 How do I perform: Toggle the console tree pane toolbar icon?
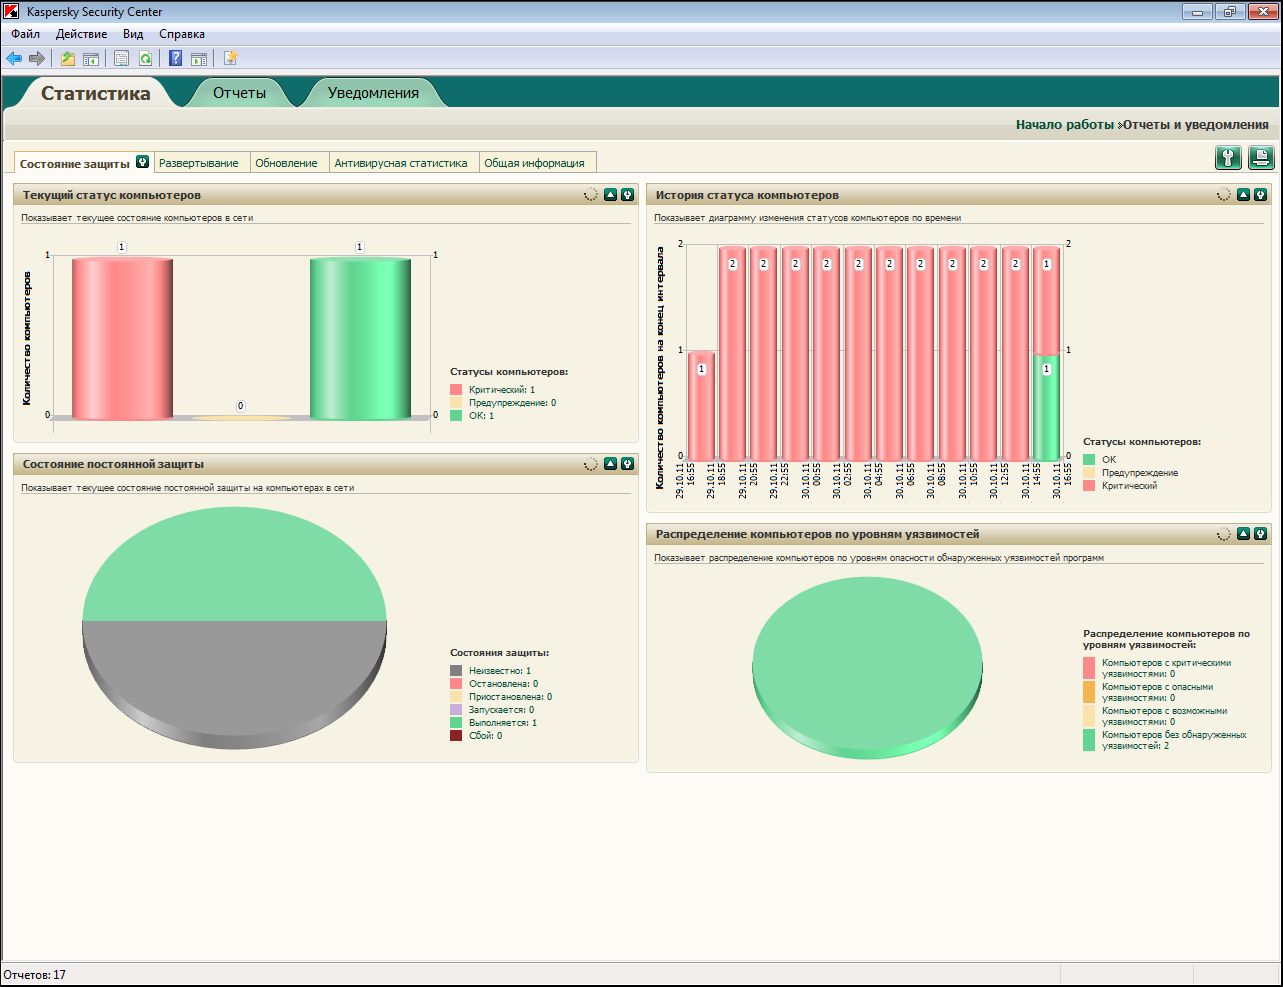coord(91,59)
